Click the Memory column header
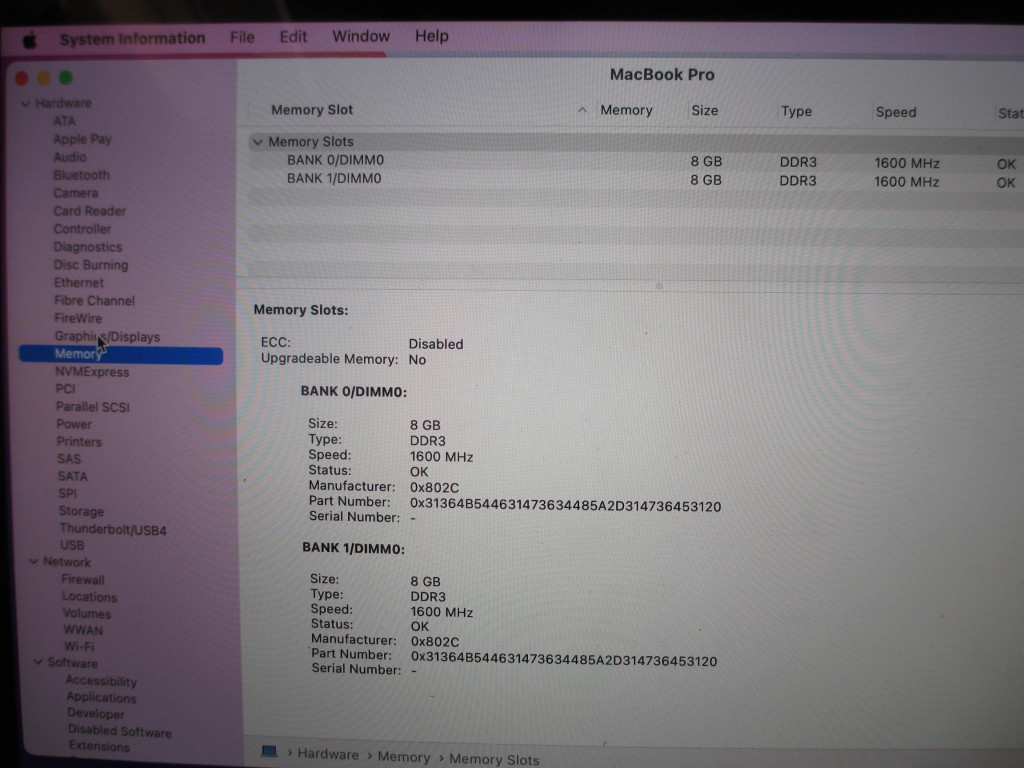This screenshot has width=1024, height=768. [x=626, y=110]
